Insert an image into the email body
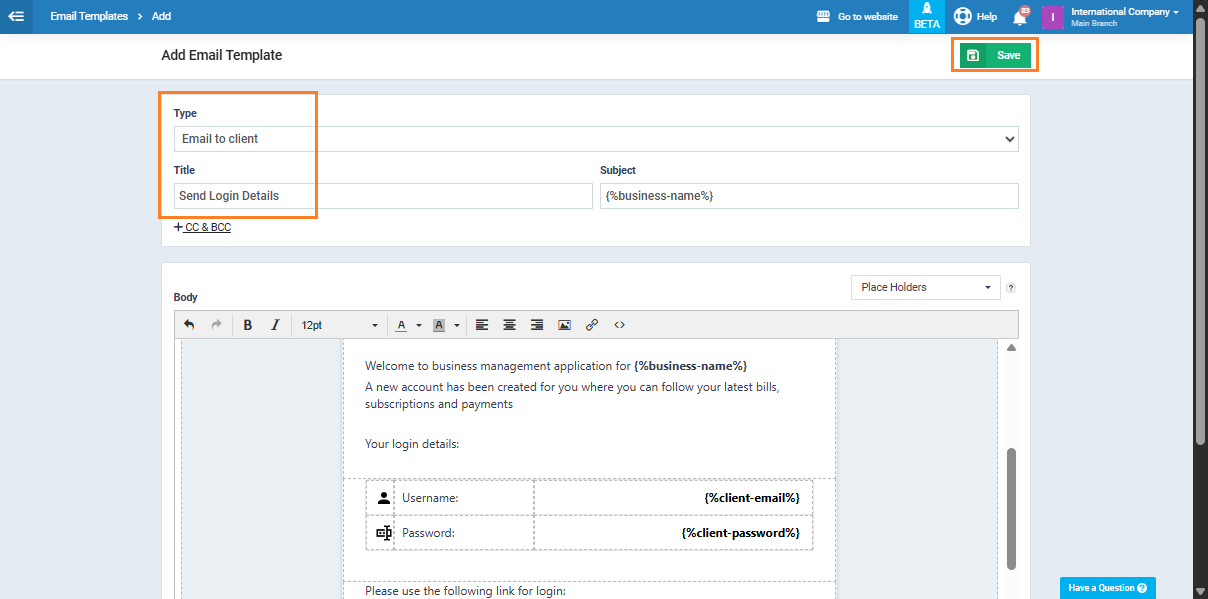Screen dimensions: 1208x599 pyautogui.click(x=564, y=325)
